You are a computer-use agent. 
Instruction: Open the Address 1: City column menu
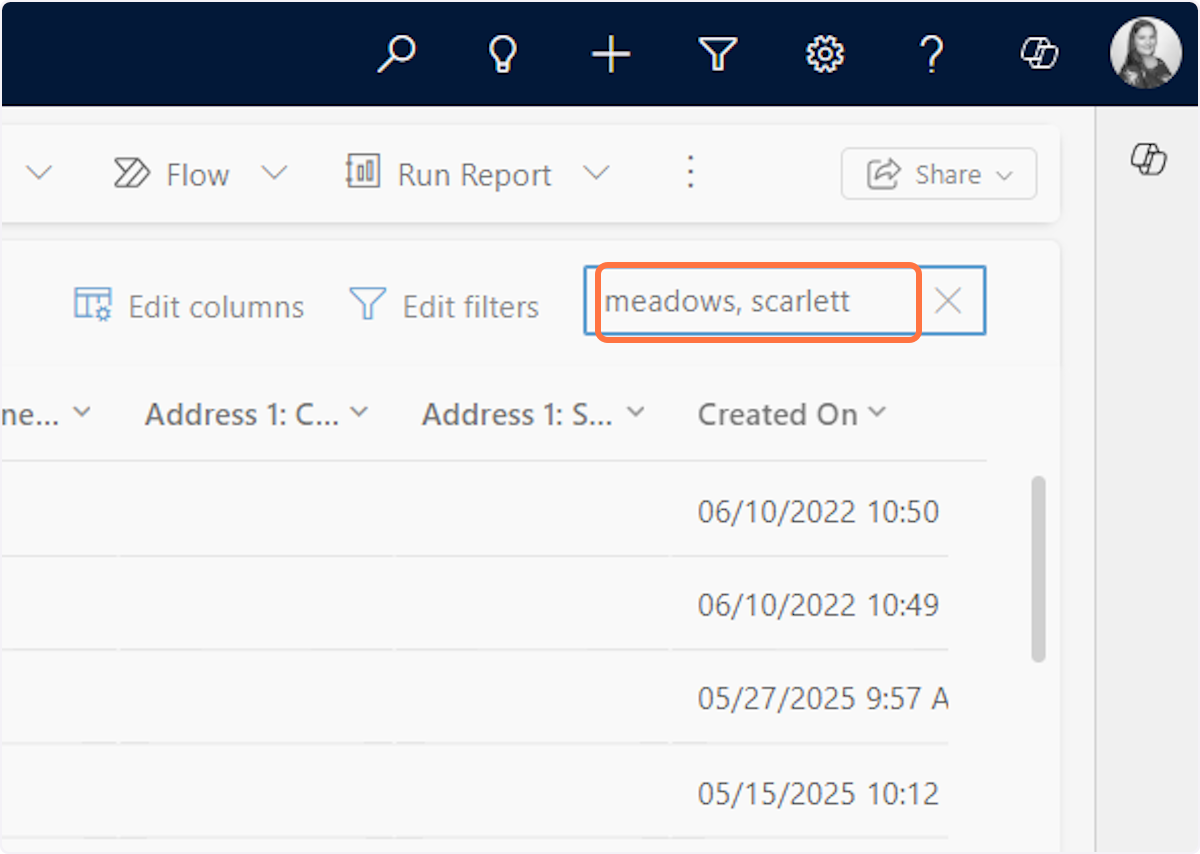click(360, 411)
